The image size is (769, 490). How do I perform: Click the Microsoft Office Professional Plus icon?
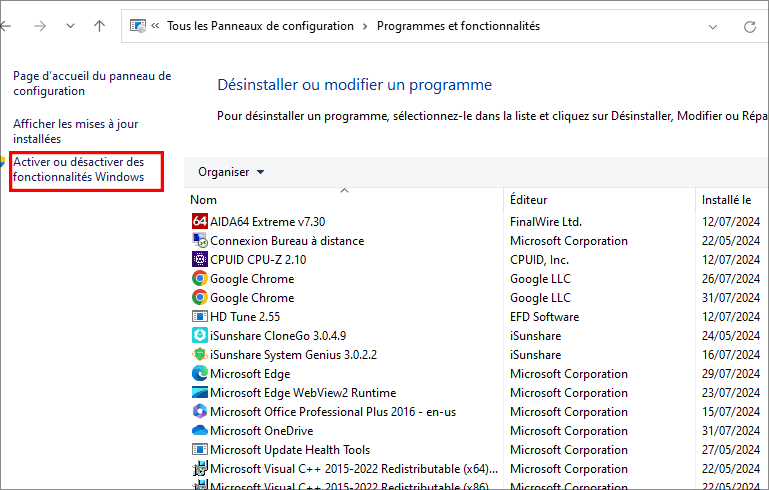[200, 412]
